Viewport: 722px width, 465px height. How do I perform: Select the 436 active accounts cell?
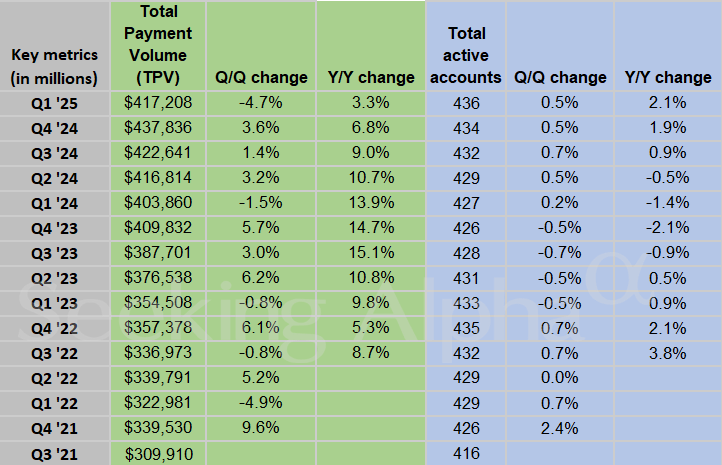467,102
